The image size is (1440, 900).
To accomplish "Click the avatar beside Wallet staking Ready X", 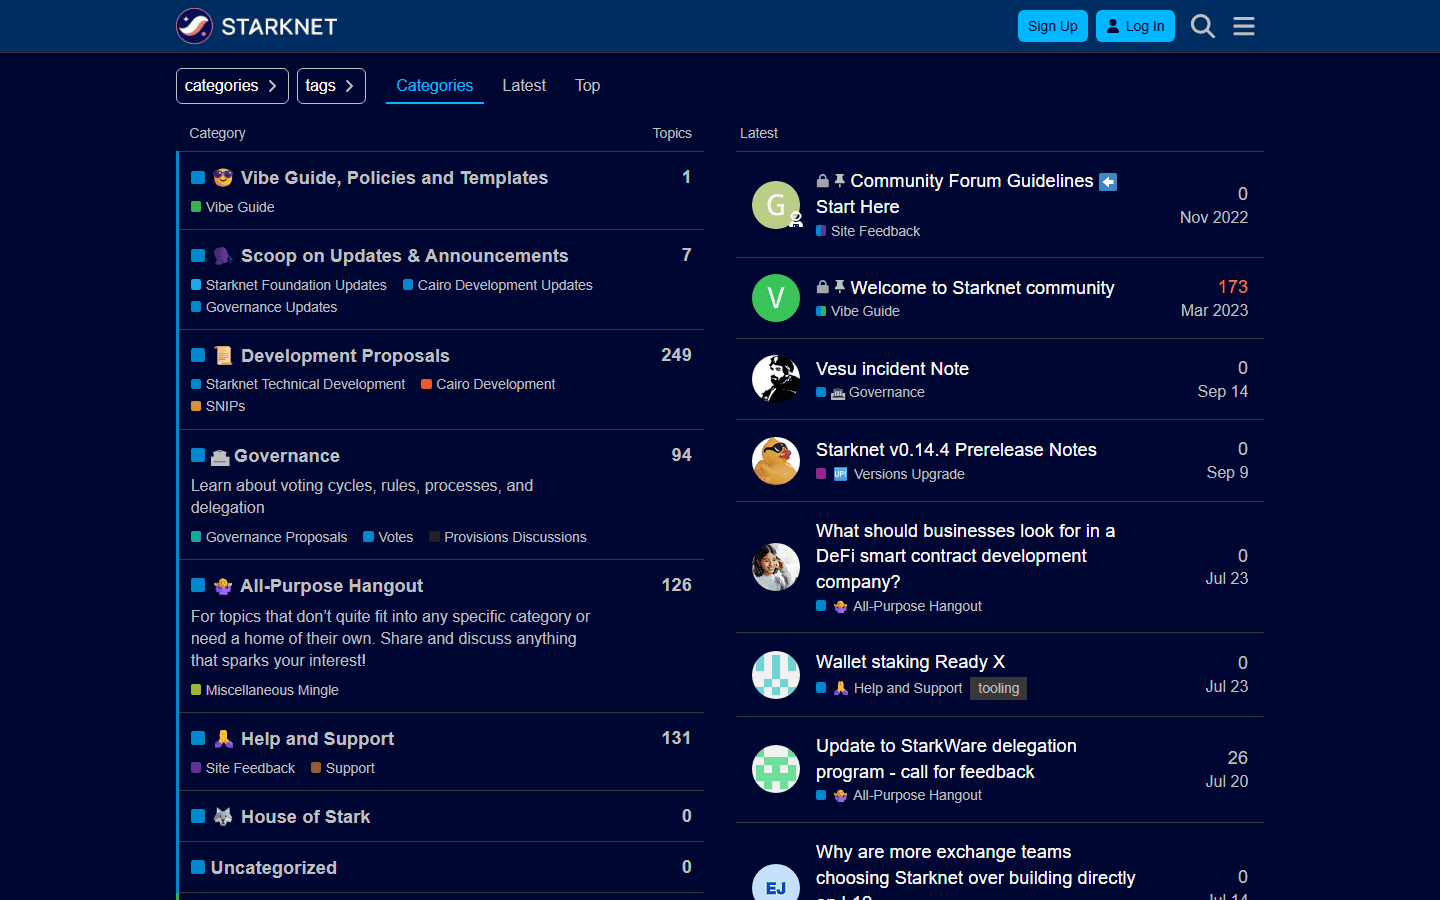I will [776, 675].
